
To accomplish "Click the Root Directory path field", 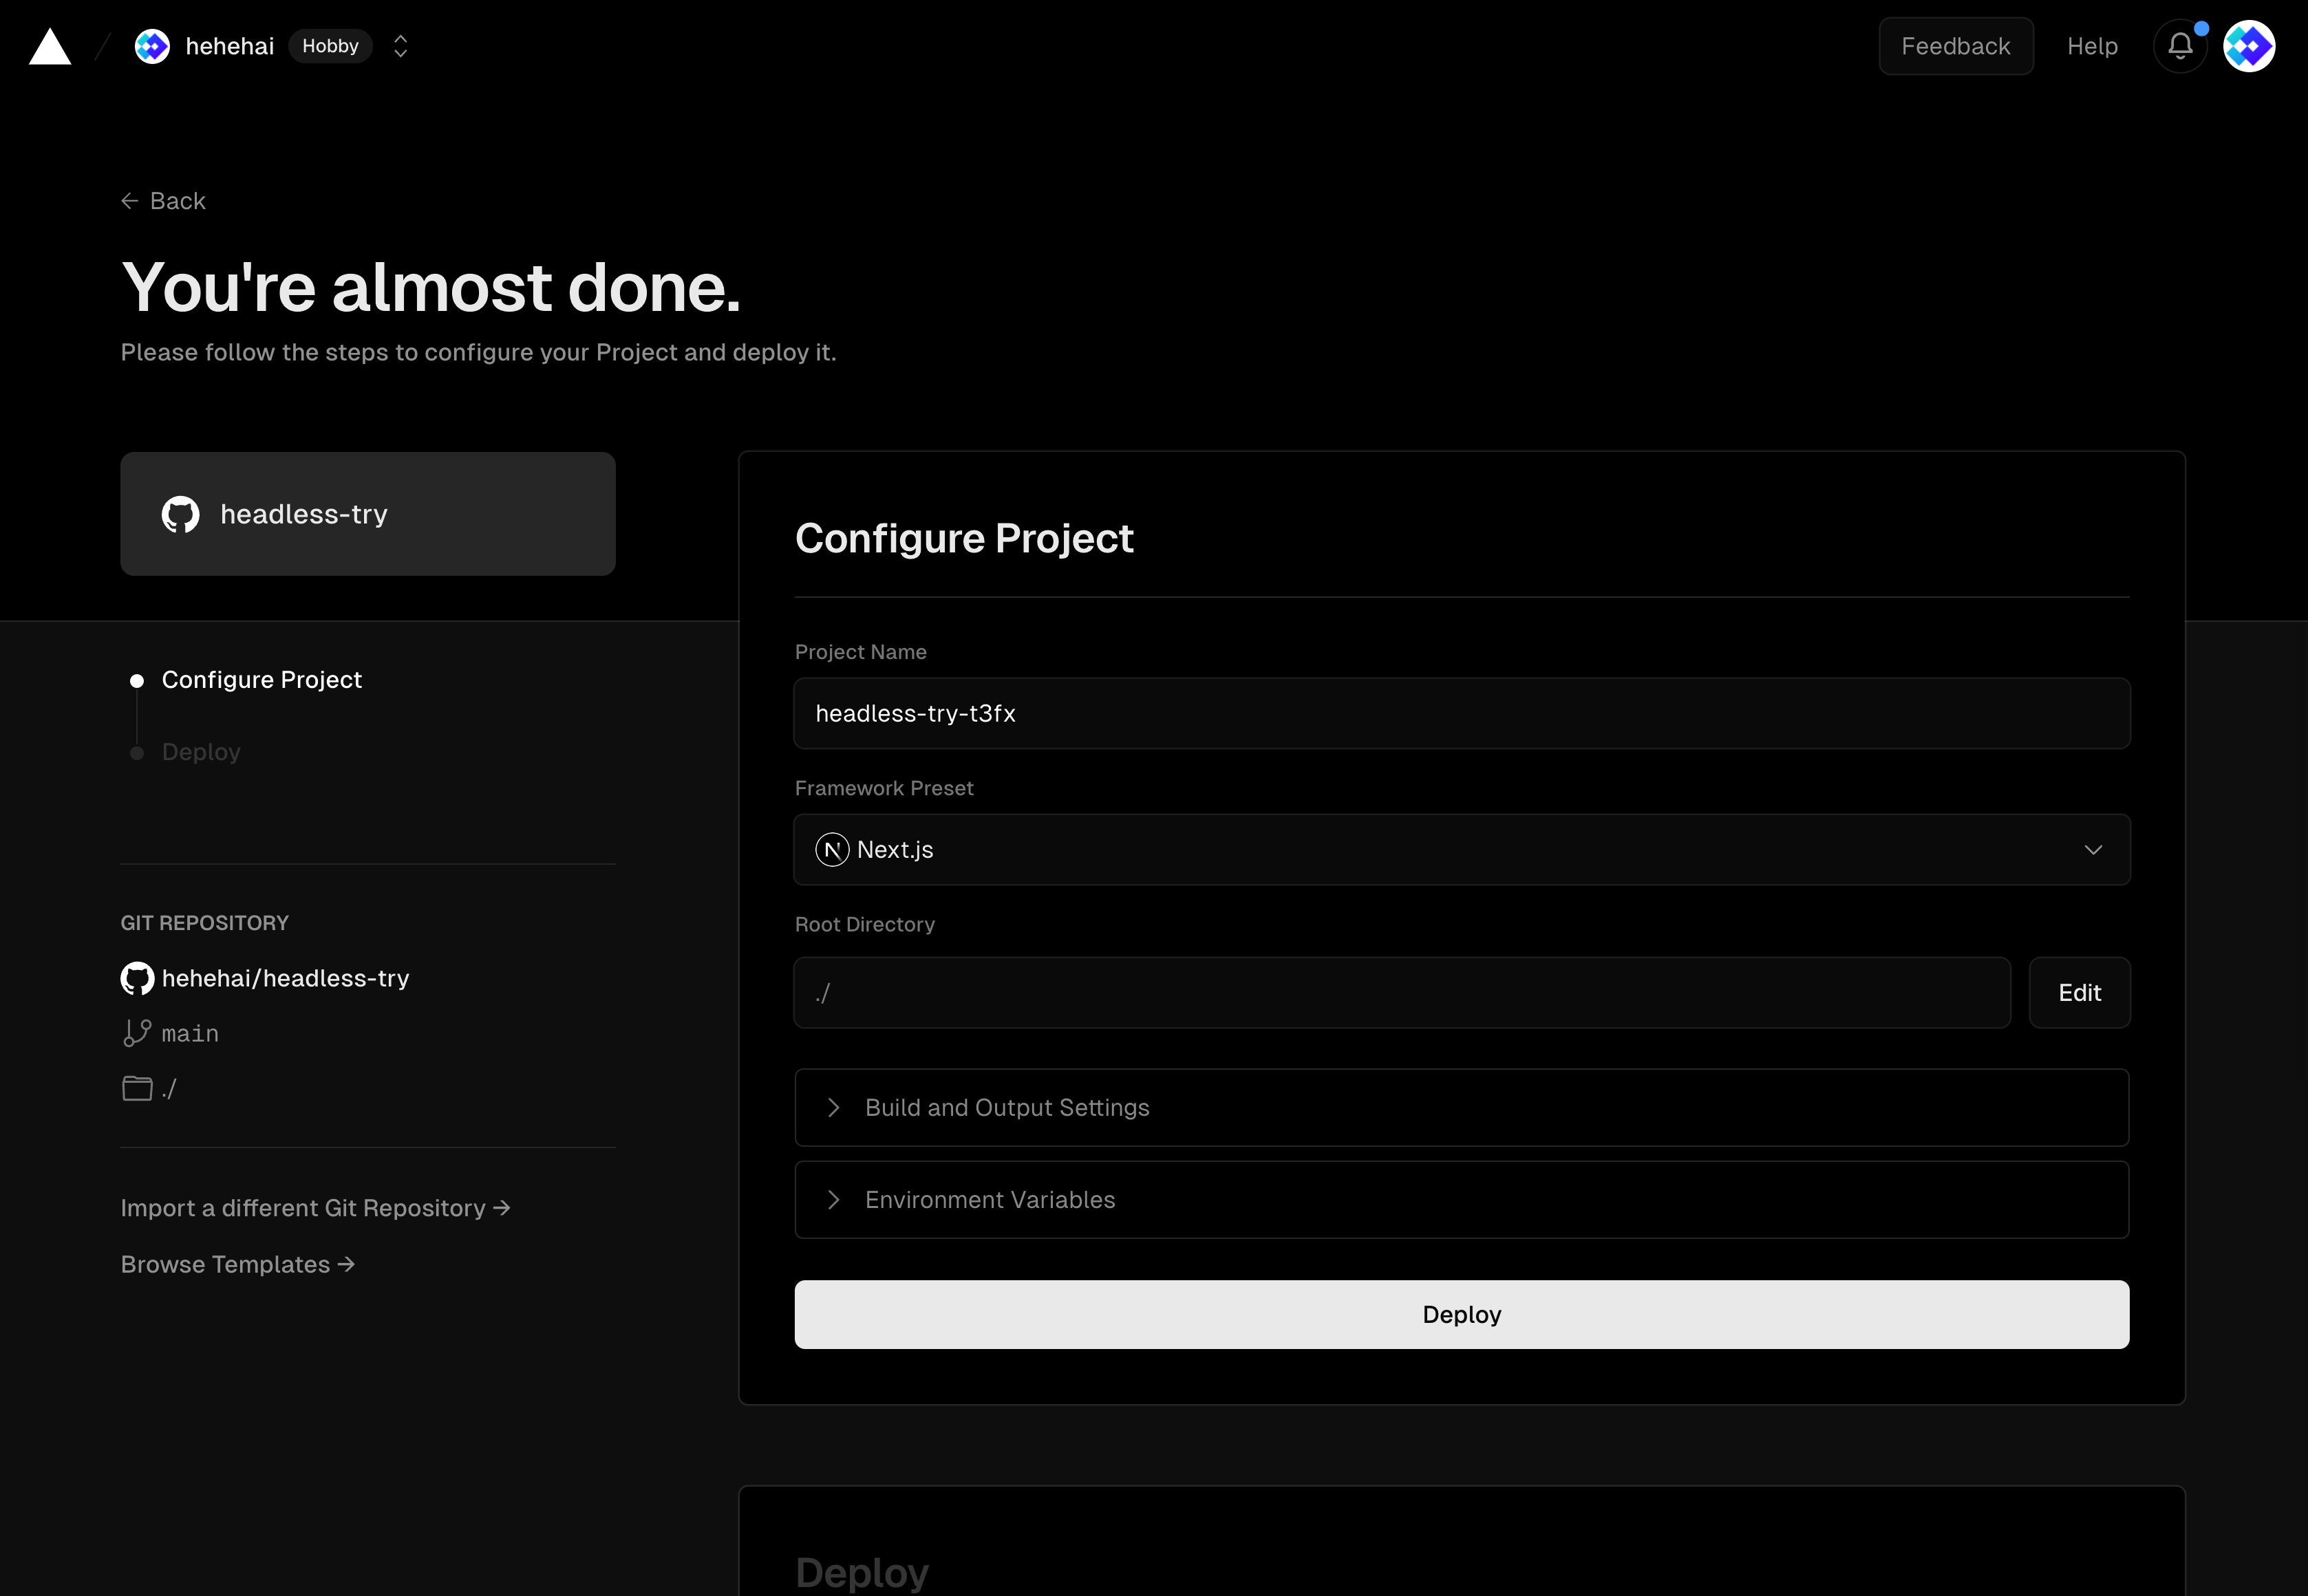I will tap(1401, 992).
